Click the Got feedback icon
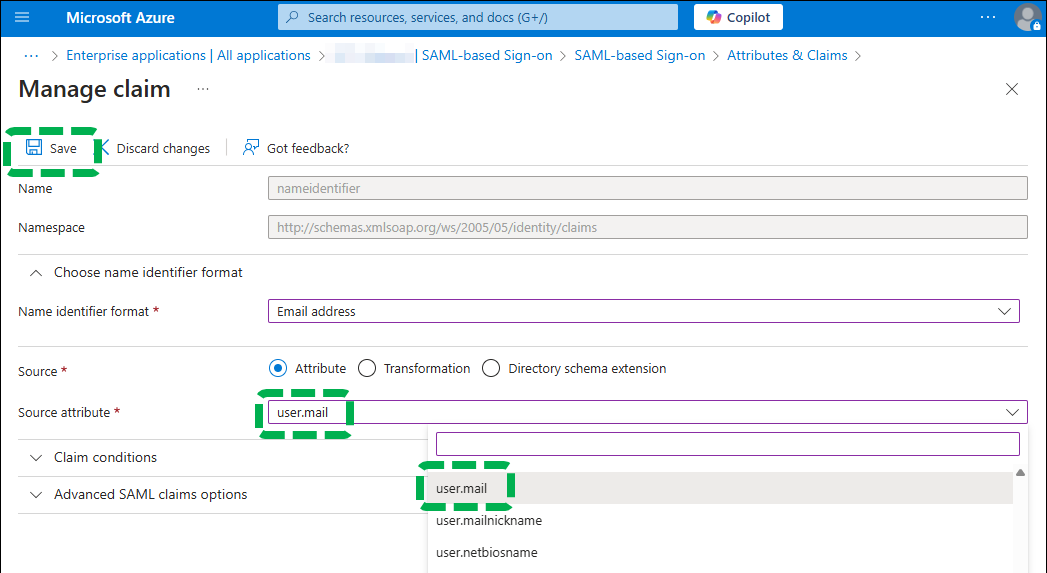 click(251, 148)
